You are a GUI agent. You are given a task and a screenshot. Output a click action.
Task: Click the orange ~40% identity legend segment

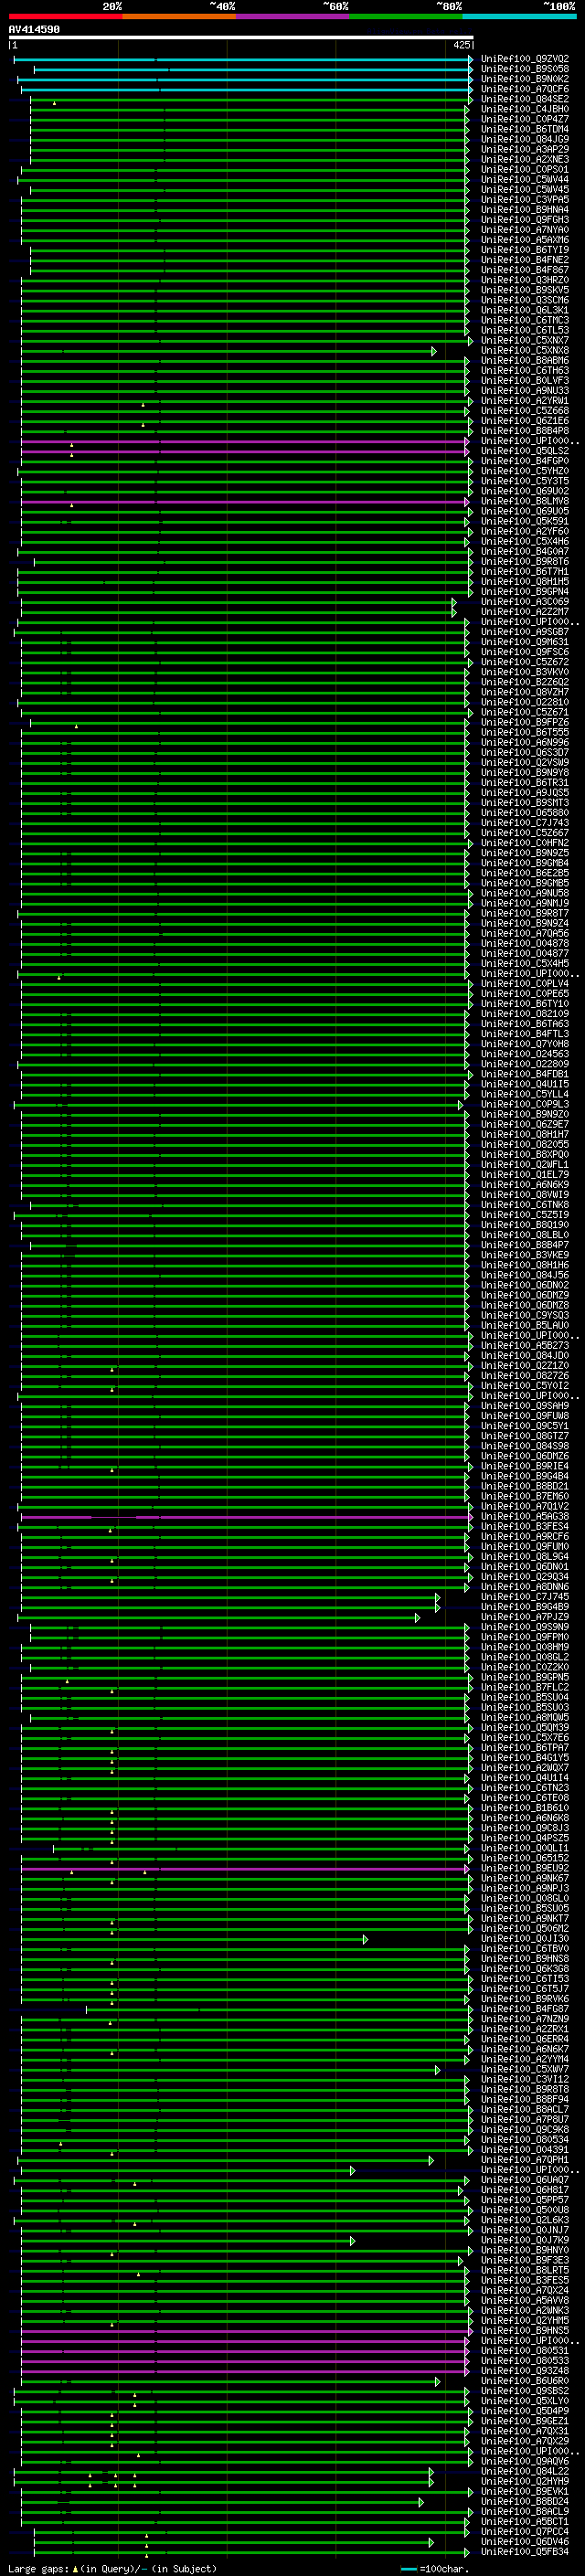[179, 16]
